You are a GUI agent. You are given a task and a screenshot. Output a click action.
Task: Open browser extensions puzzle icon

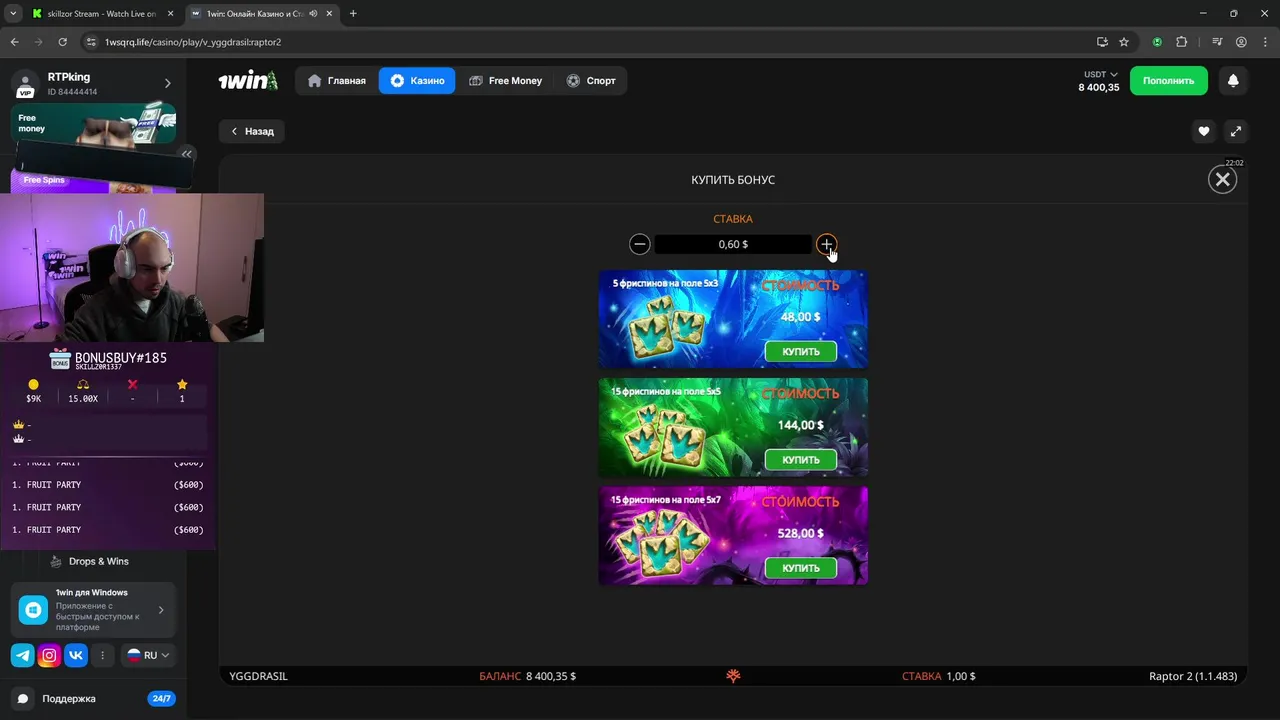point(1181,42)
